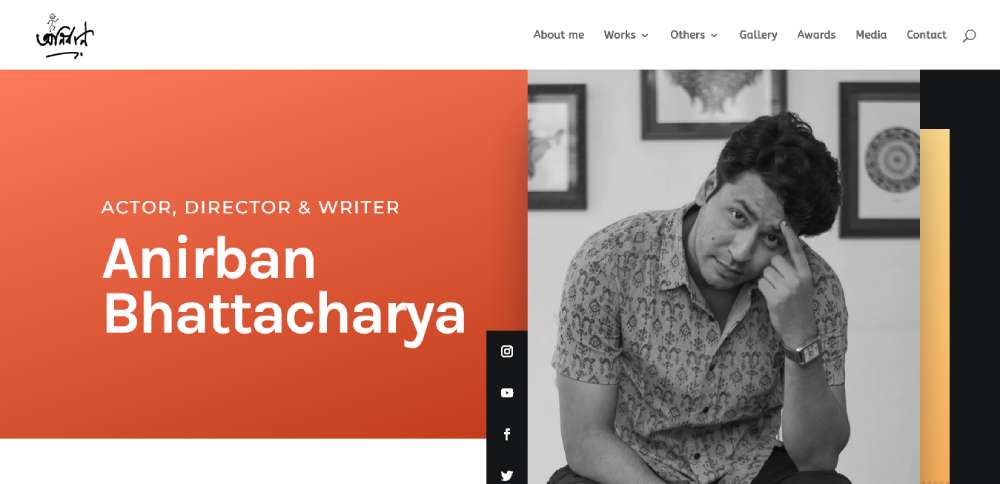Go to the About me page
This screenshot has height=484, width=1000.
click(x=559, y=35)
